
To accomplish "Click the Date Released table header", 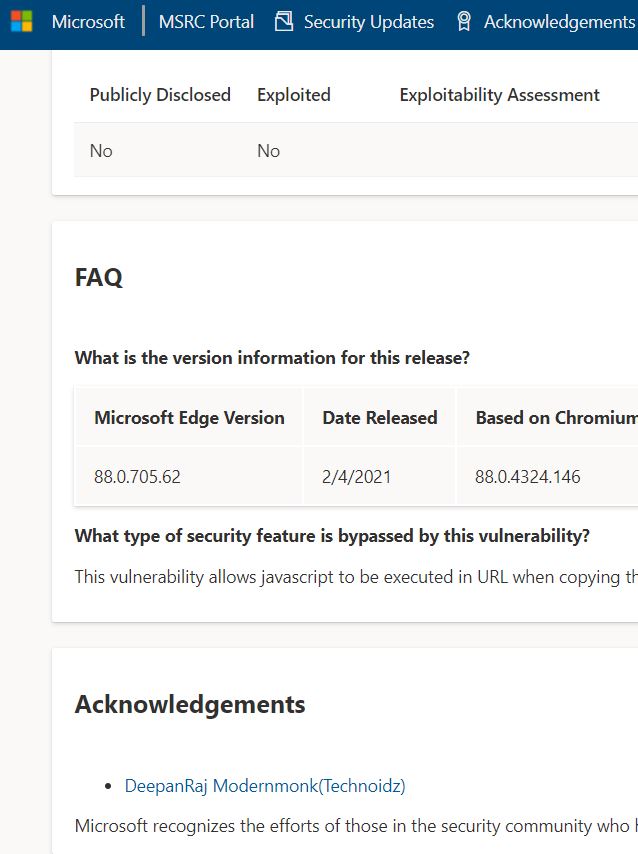I will [380, 418].
